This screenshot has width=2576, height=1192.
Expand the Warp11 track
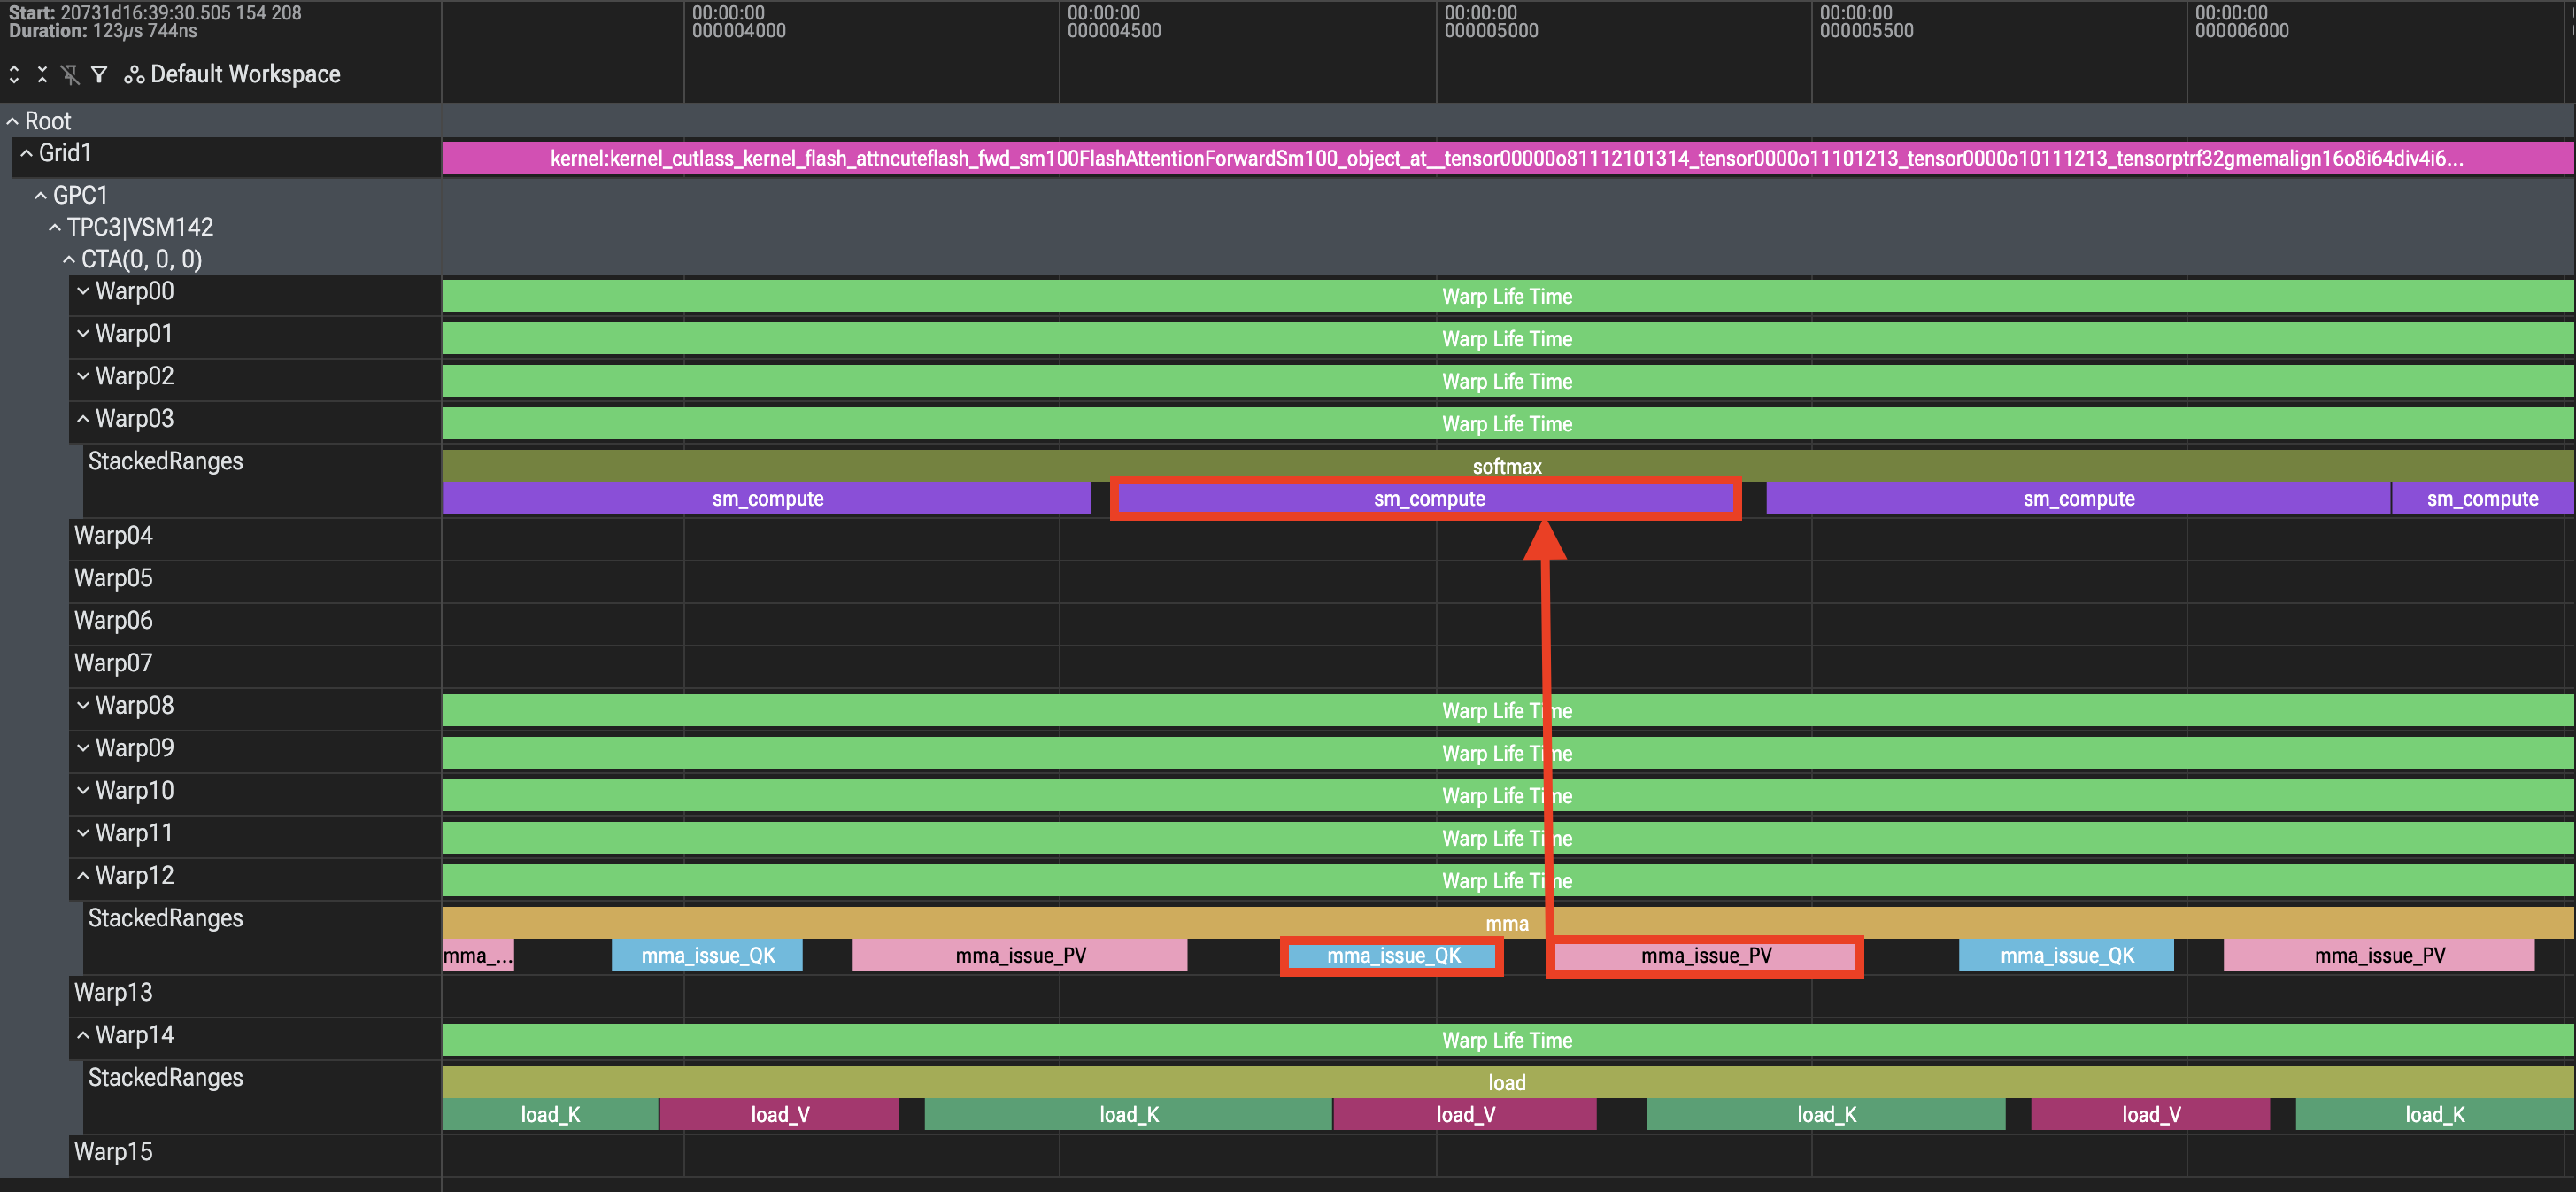tap(83, 833)
